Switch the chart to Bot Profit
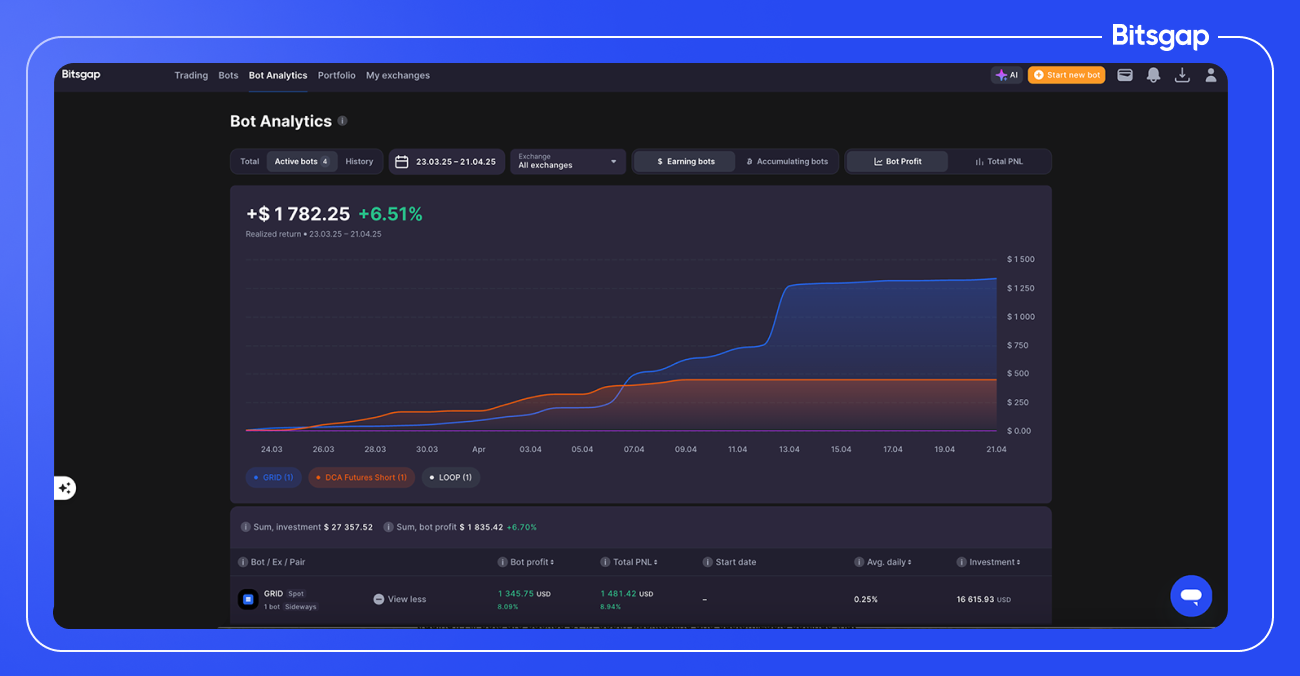This screenshot has width=1300, height=676. pyautogui.click(x=897, y=162)
